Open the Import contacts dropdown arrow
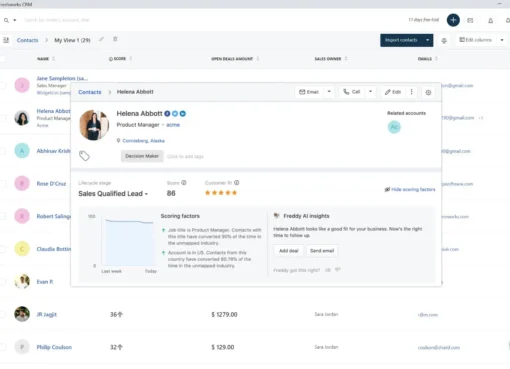Viewport: 510px width, 369px height. [427, 40]
